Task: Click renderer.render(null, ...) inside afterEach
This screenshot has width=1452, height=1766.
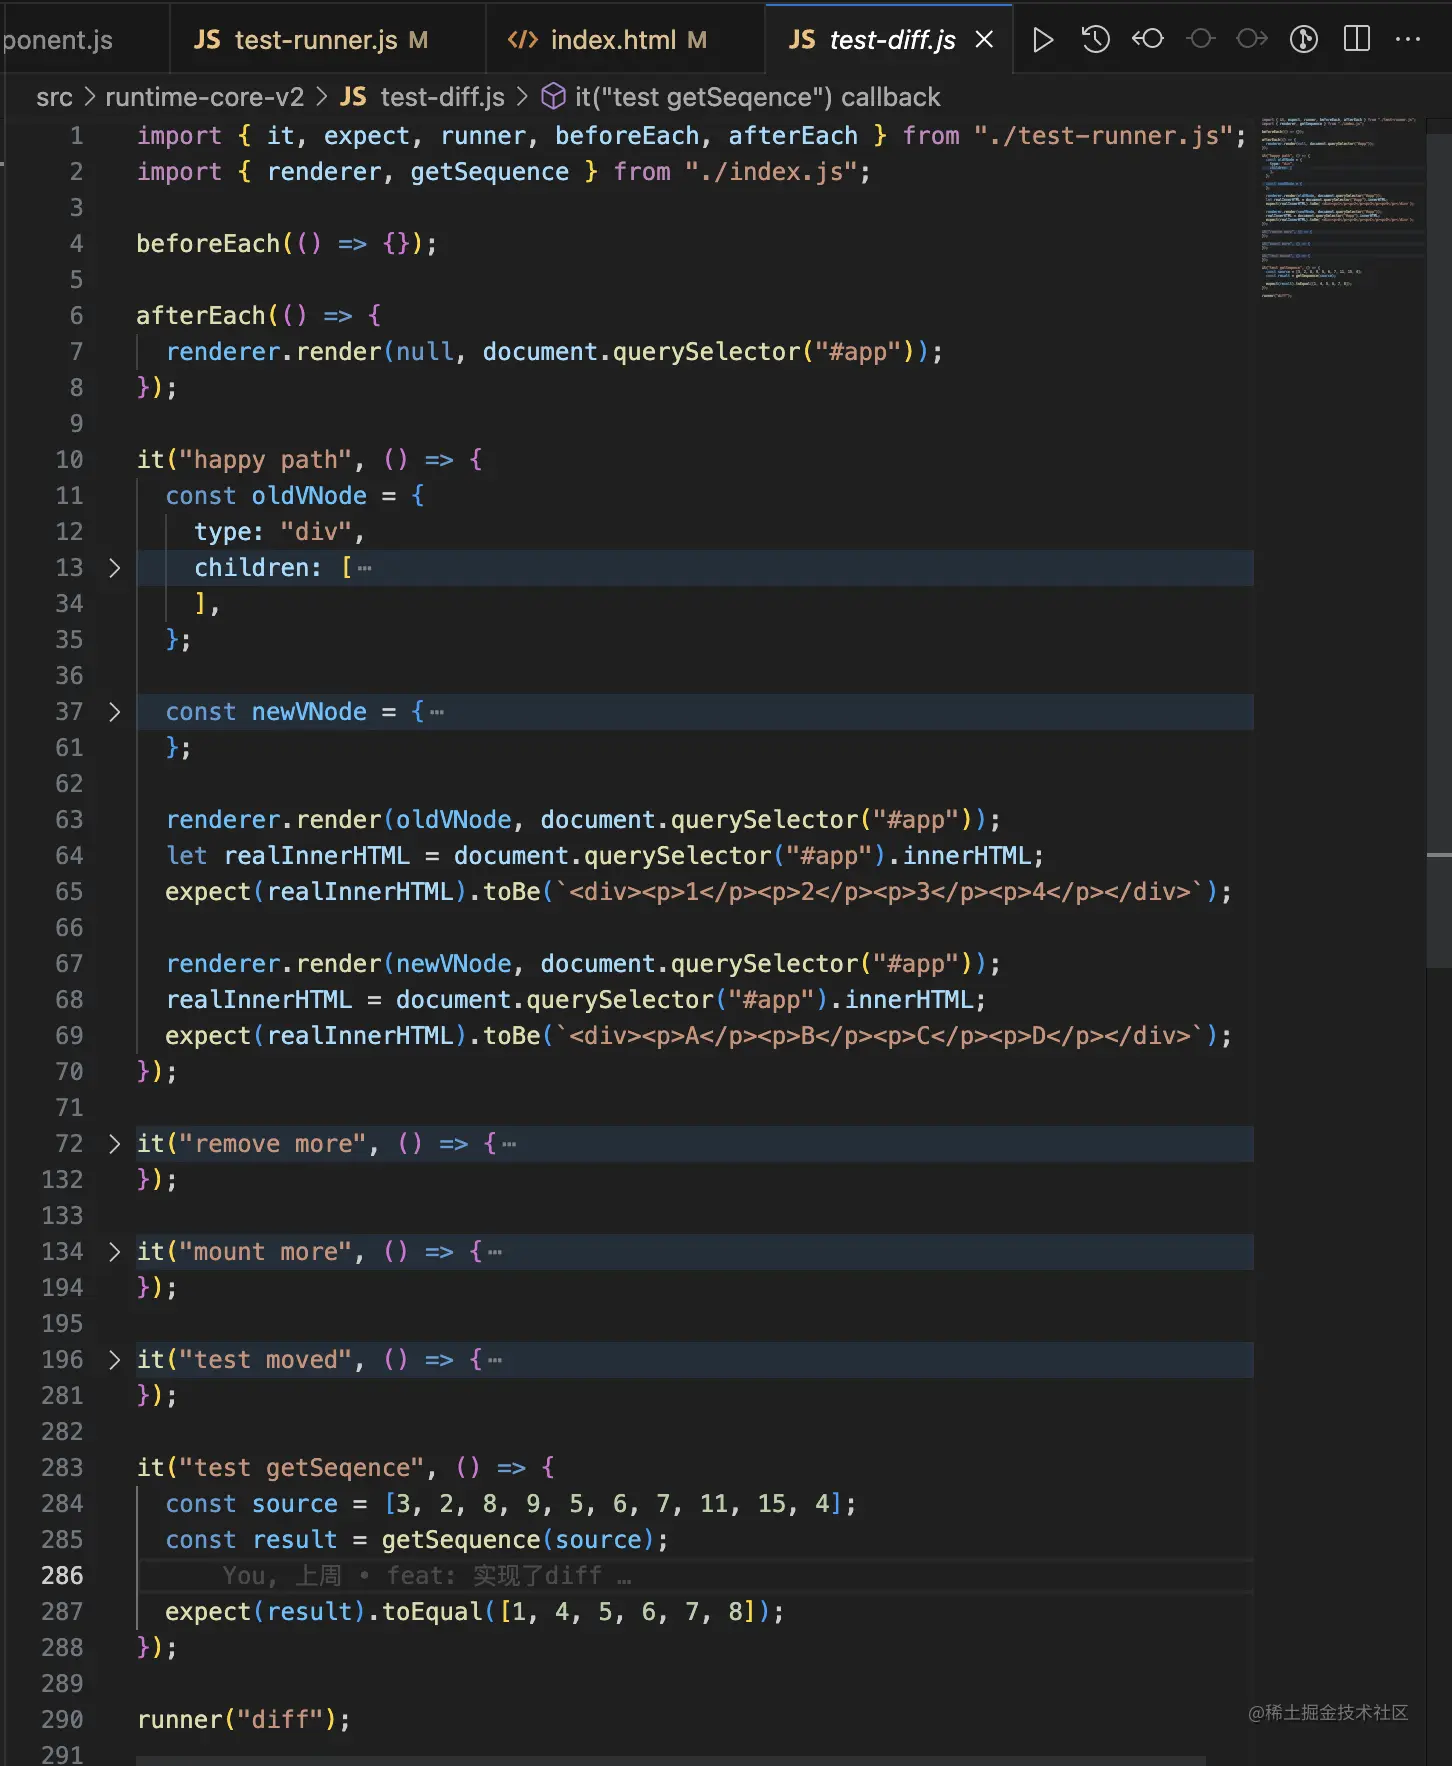Action: pos(554,352)
